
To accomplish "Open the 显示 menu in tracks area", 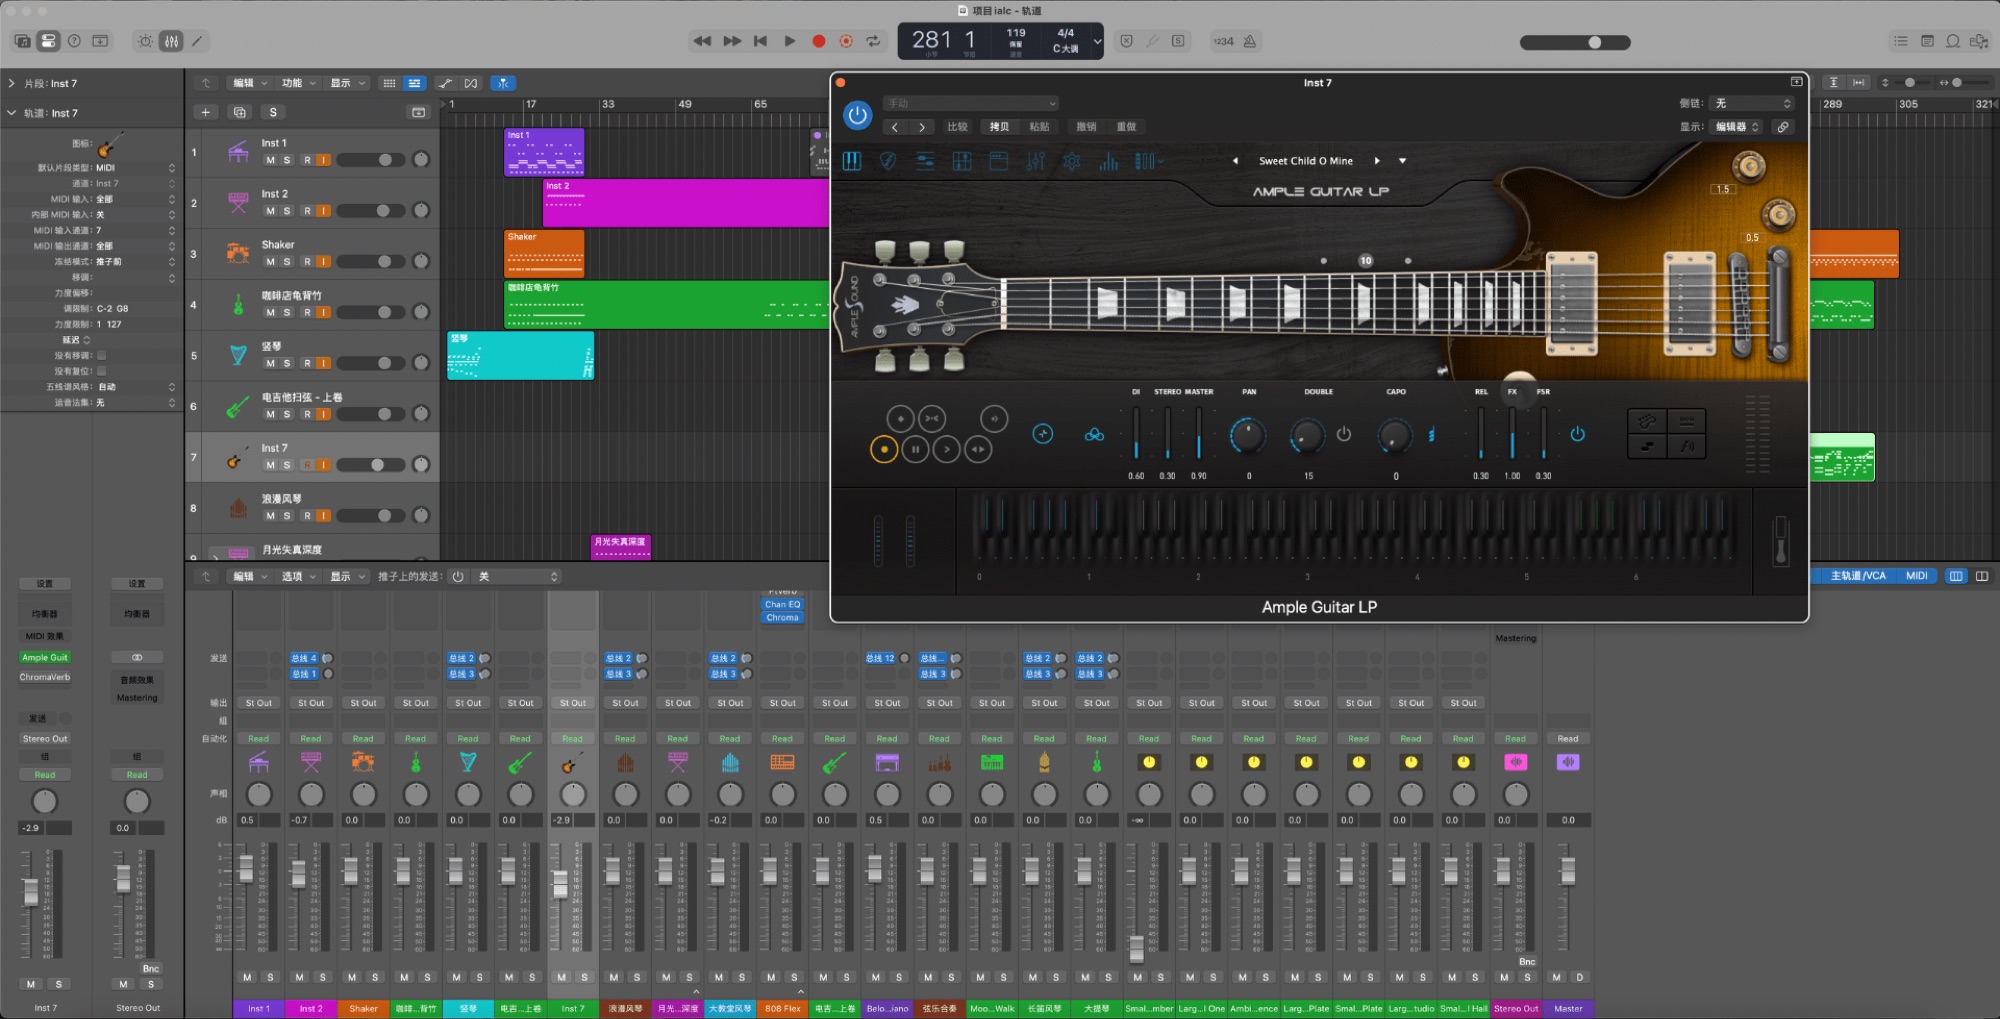I will [346, 83].
